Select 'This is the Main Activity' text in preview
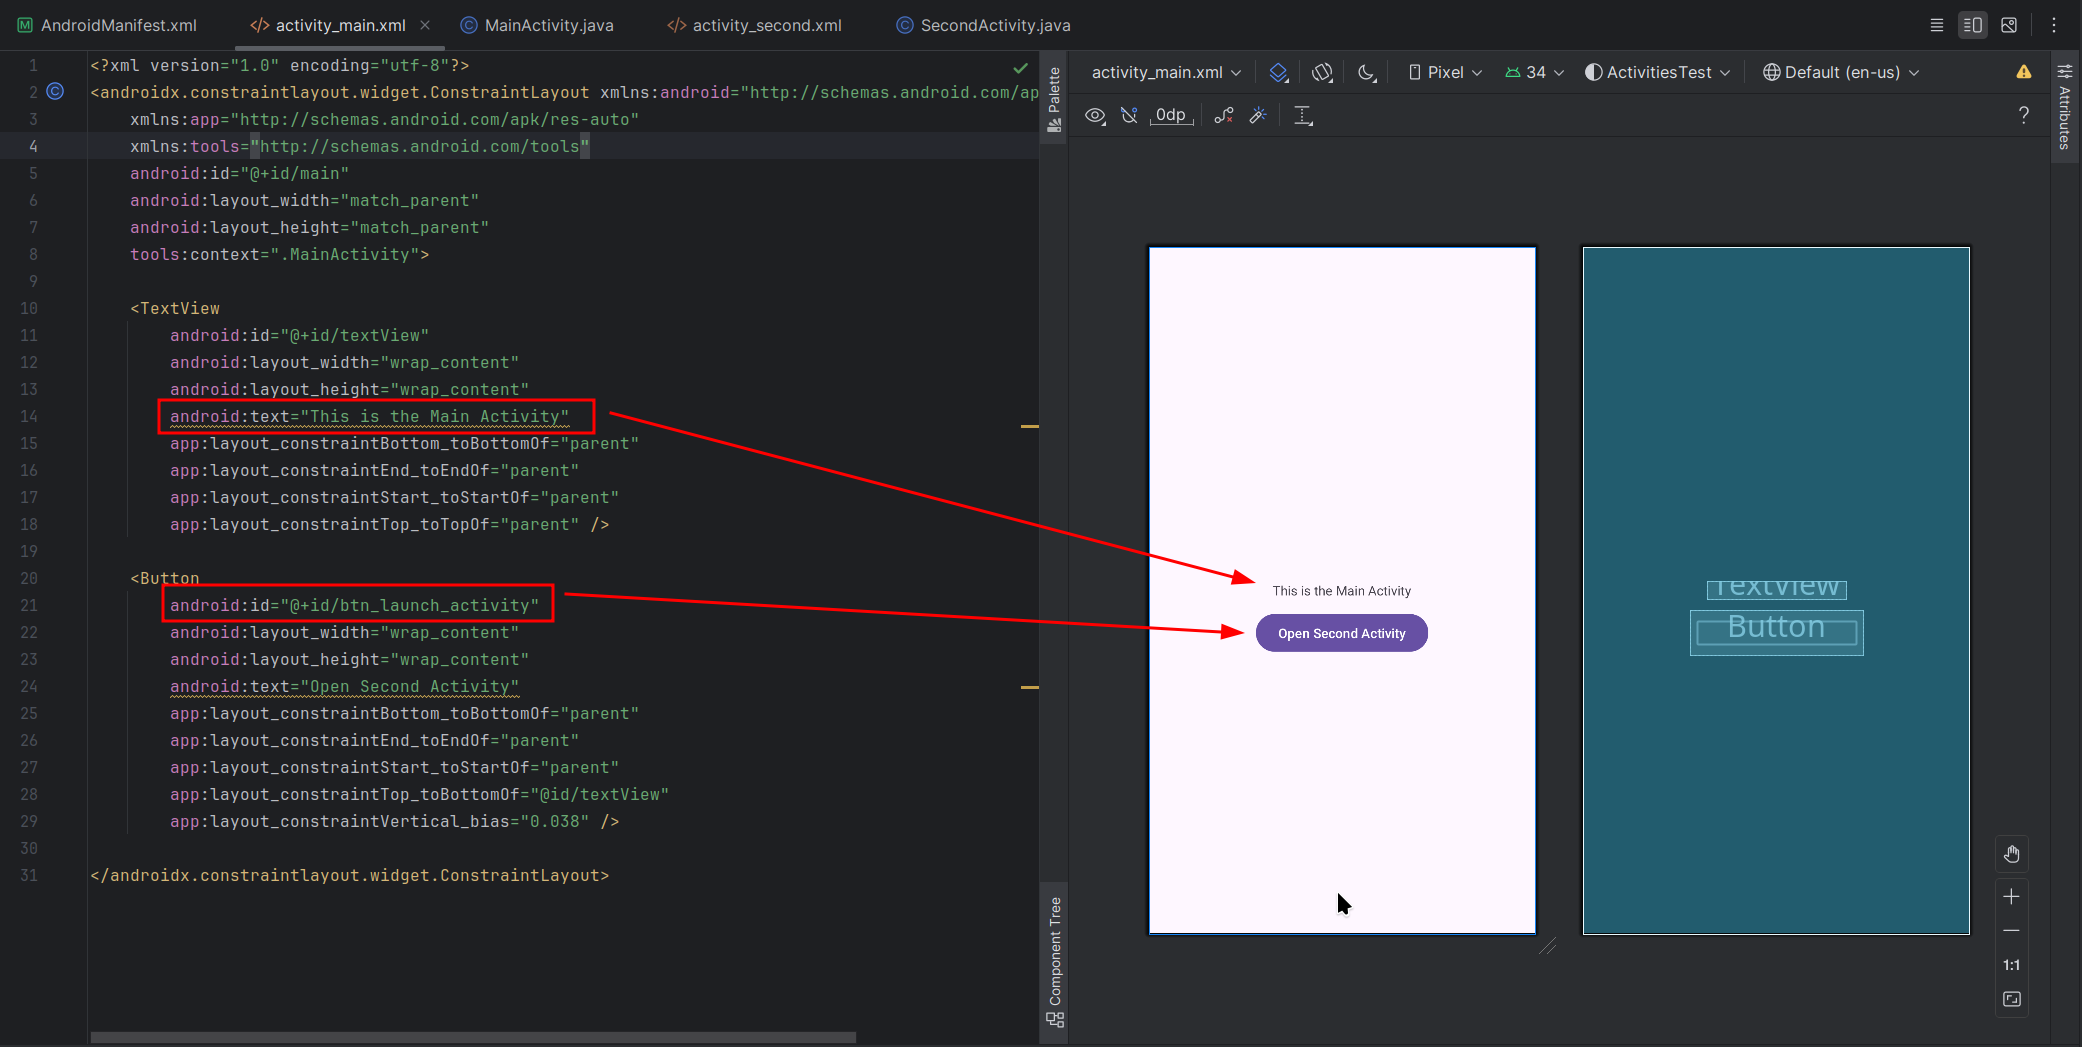Image resolution: width=2082 pixels, height=1047 pixels. tap(1341, 591)
